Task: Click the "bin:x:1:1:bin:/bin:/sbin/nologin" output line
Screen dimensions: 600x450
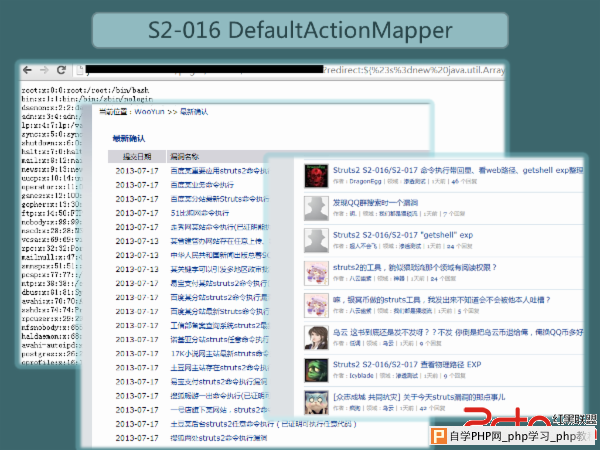Action: pos(87,99)
